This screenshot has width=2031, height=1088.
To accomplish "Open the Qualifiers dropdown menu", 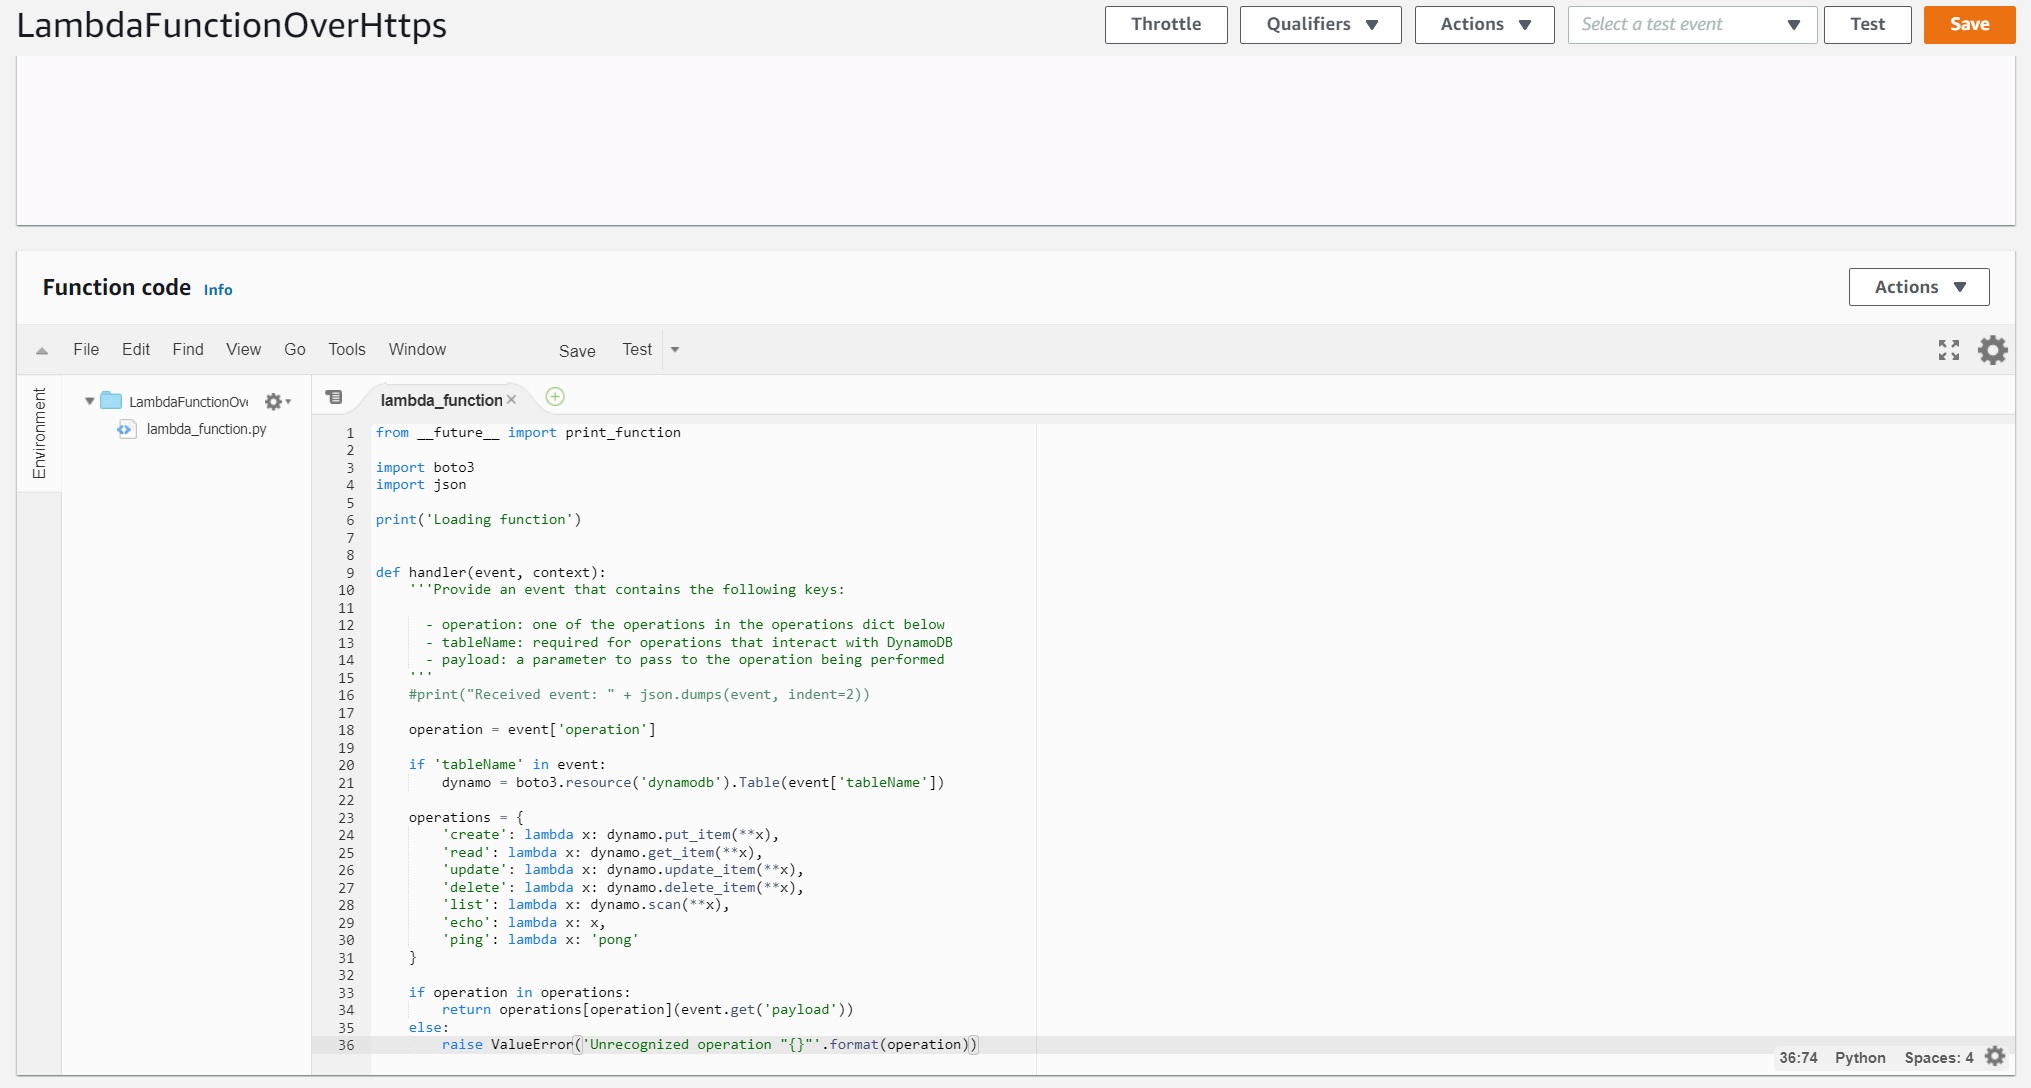I will pos(1320,23).
